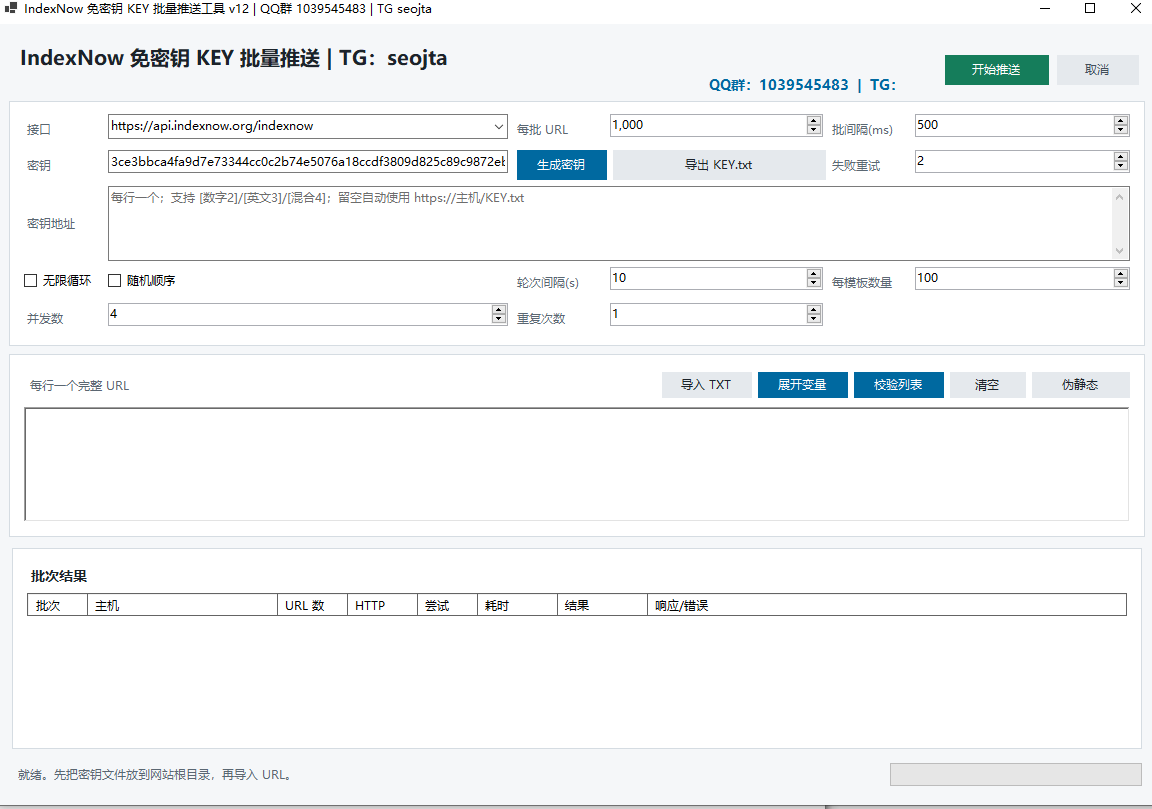Viewport: 1152px width, 809px height.
Task: Increase 失败重试 retry count with up arrow
Action: [x=1120, y=157]
